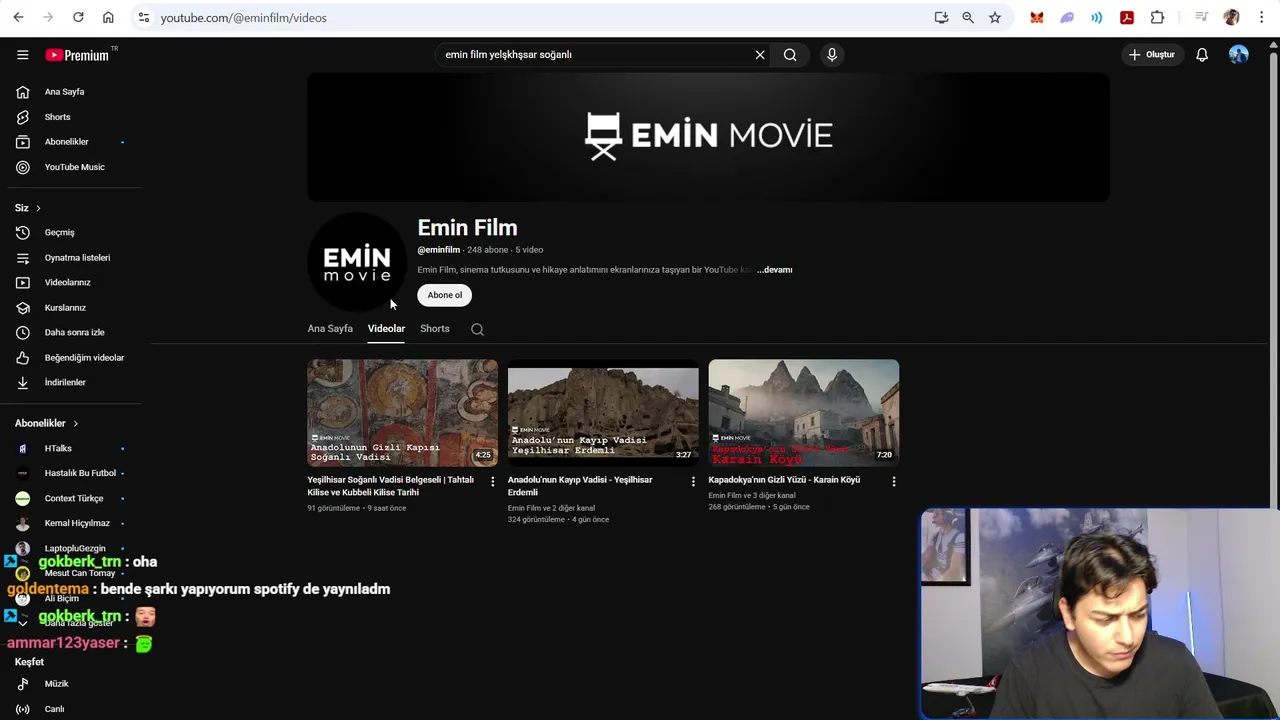Switch to channel Ana Sayfa tab
1280x720 pixels.
click(330, 329)
